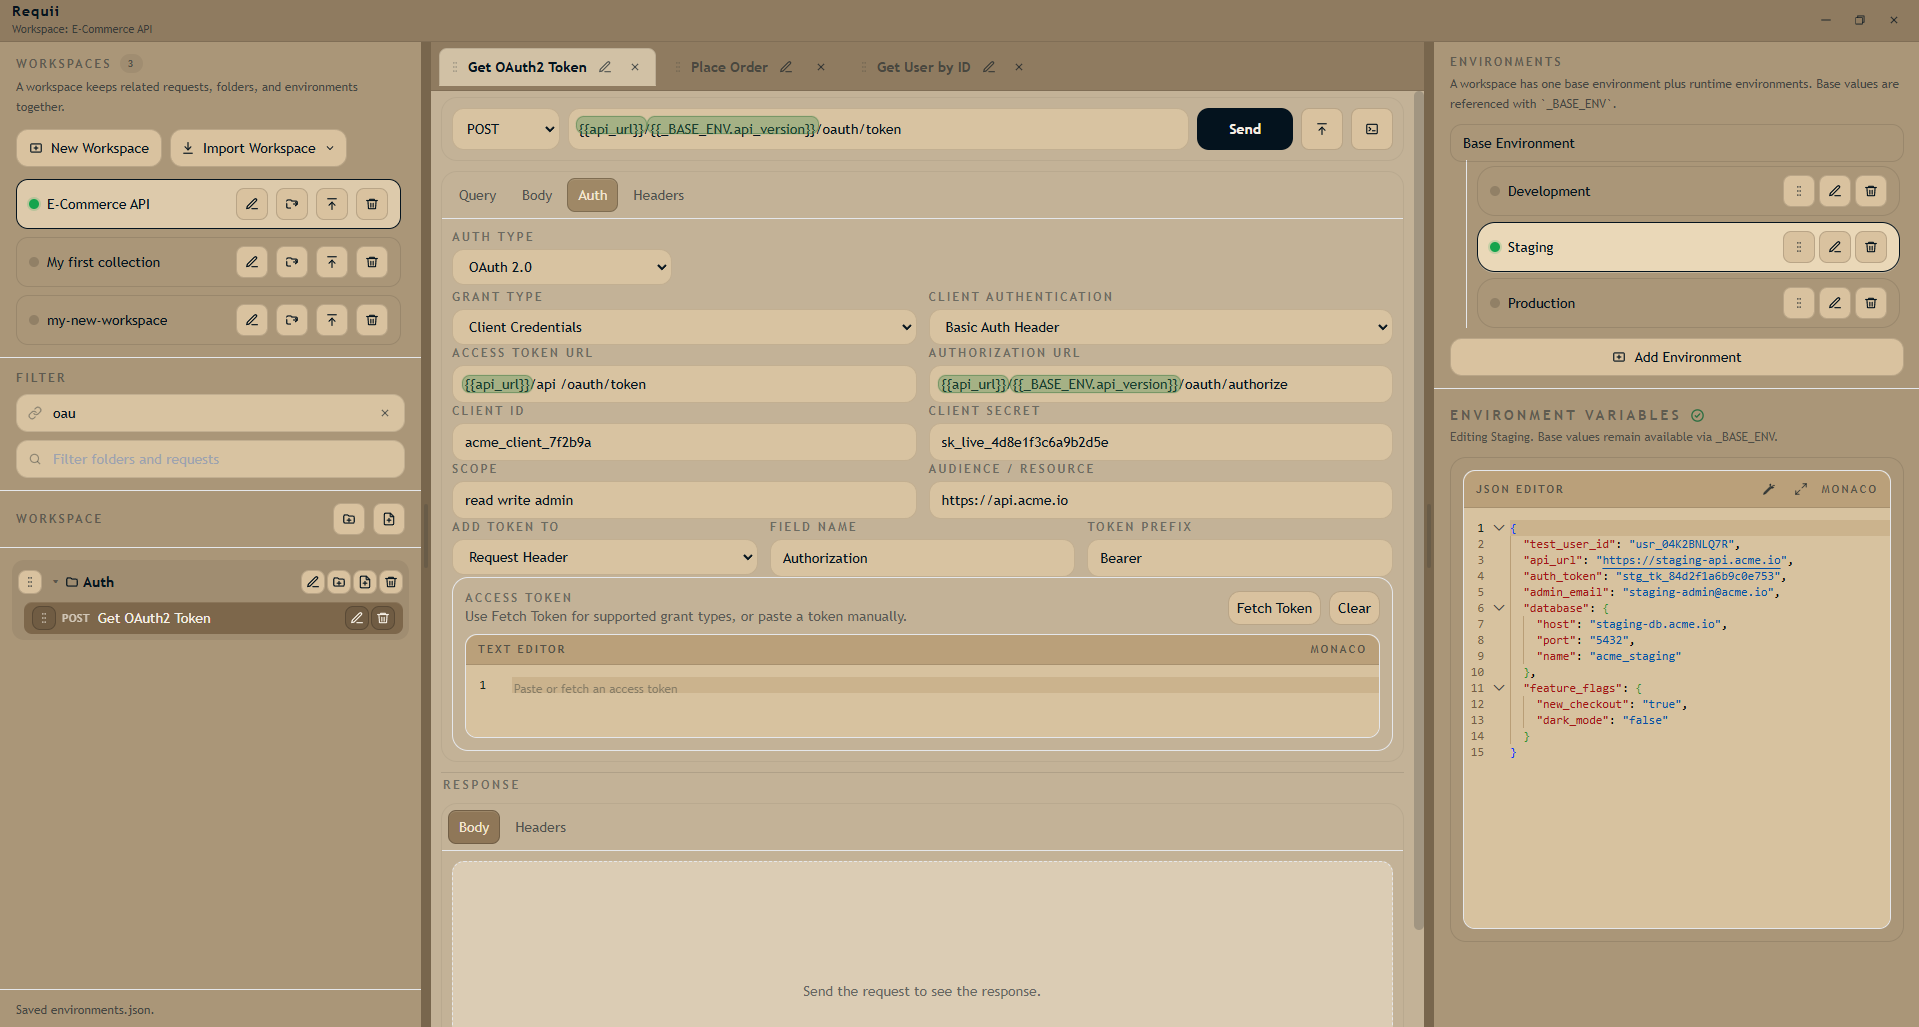The width and height of the screenshot is (1919, 1027).
Task: Fold the database object in the JSON editor
Action: click(1499, 608)
